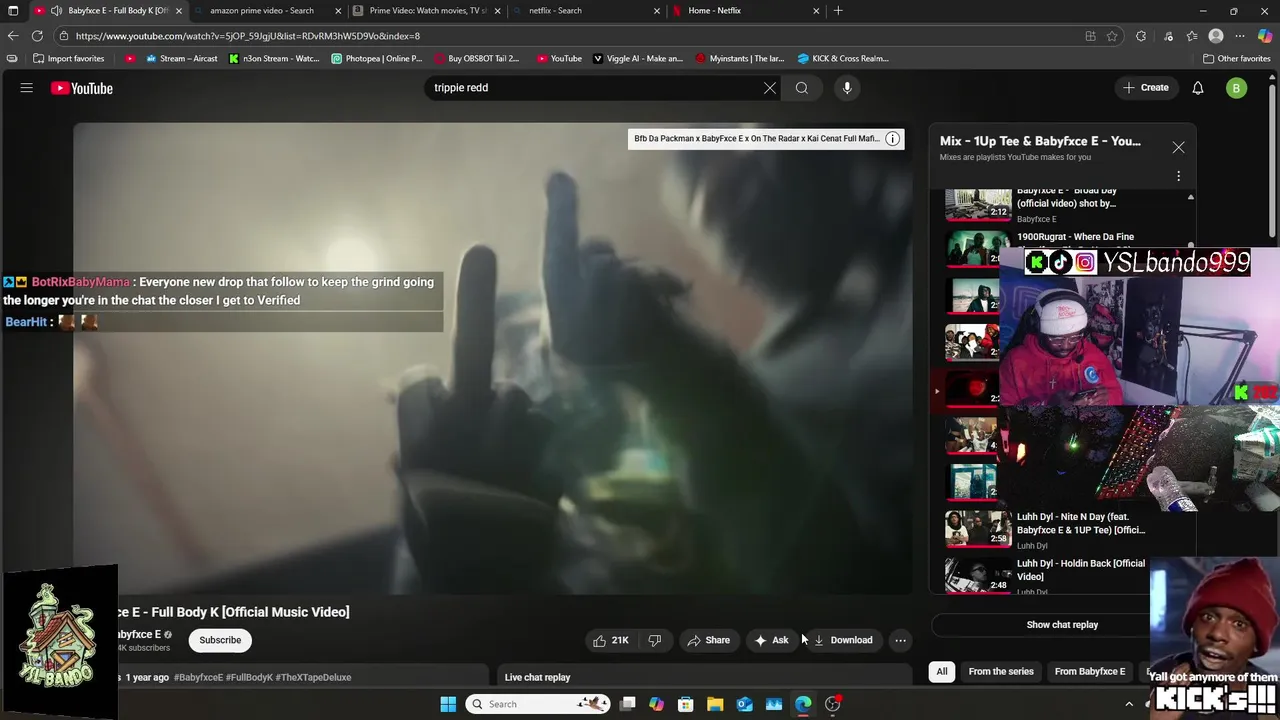Like the video with 21K likes
The height and width of the screenshot is (720, 1280).
610,640
